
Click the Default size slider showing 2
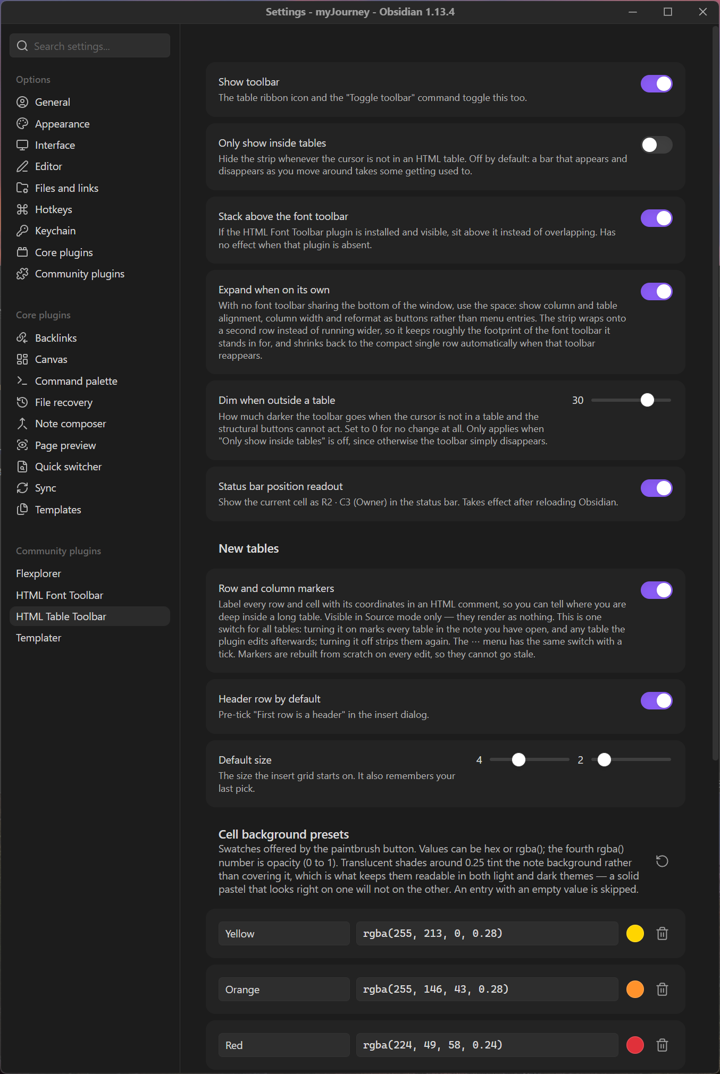click(631, 760)
